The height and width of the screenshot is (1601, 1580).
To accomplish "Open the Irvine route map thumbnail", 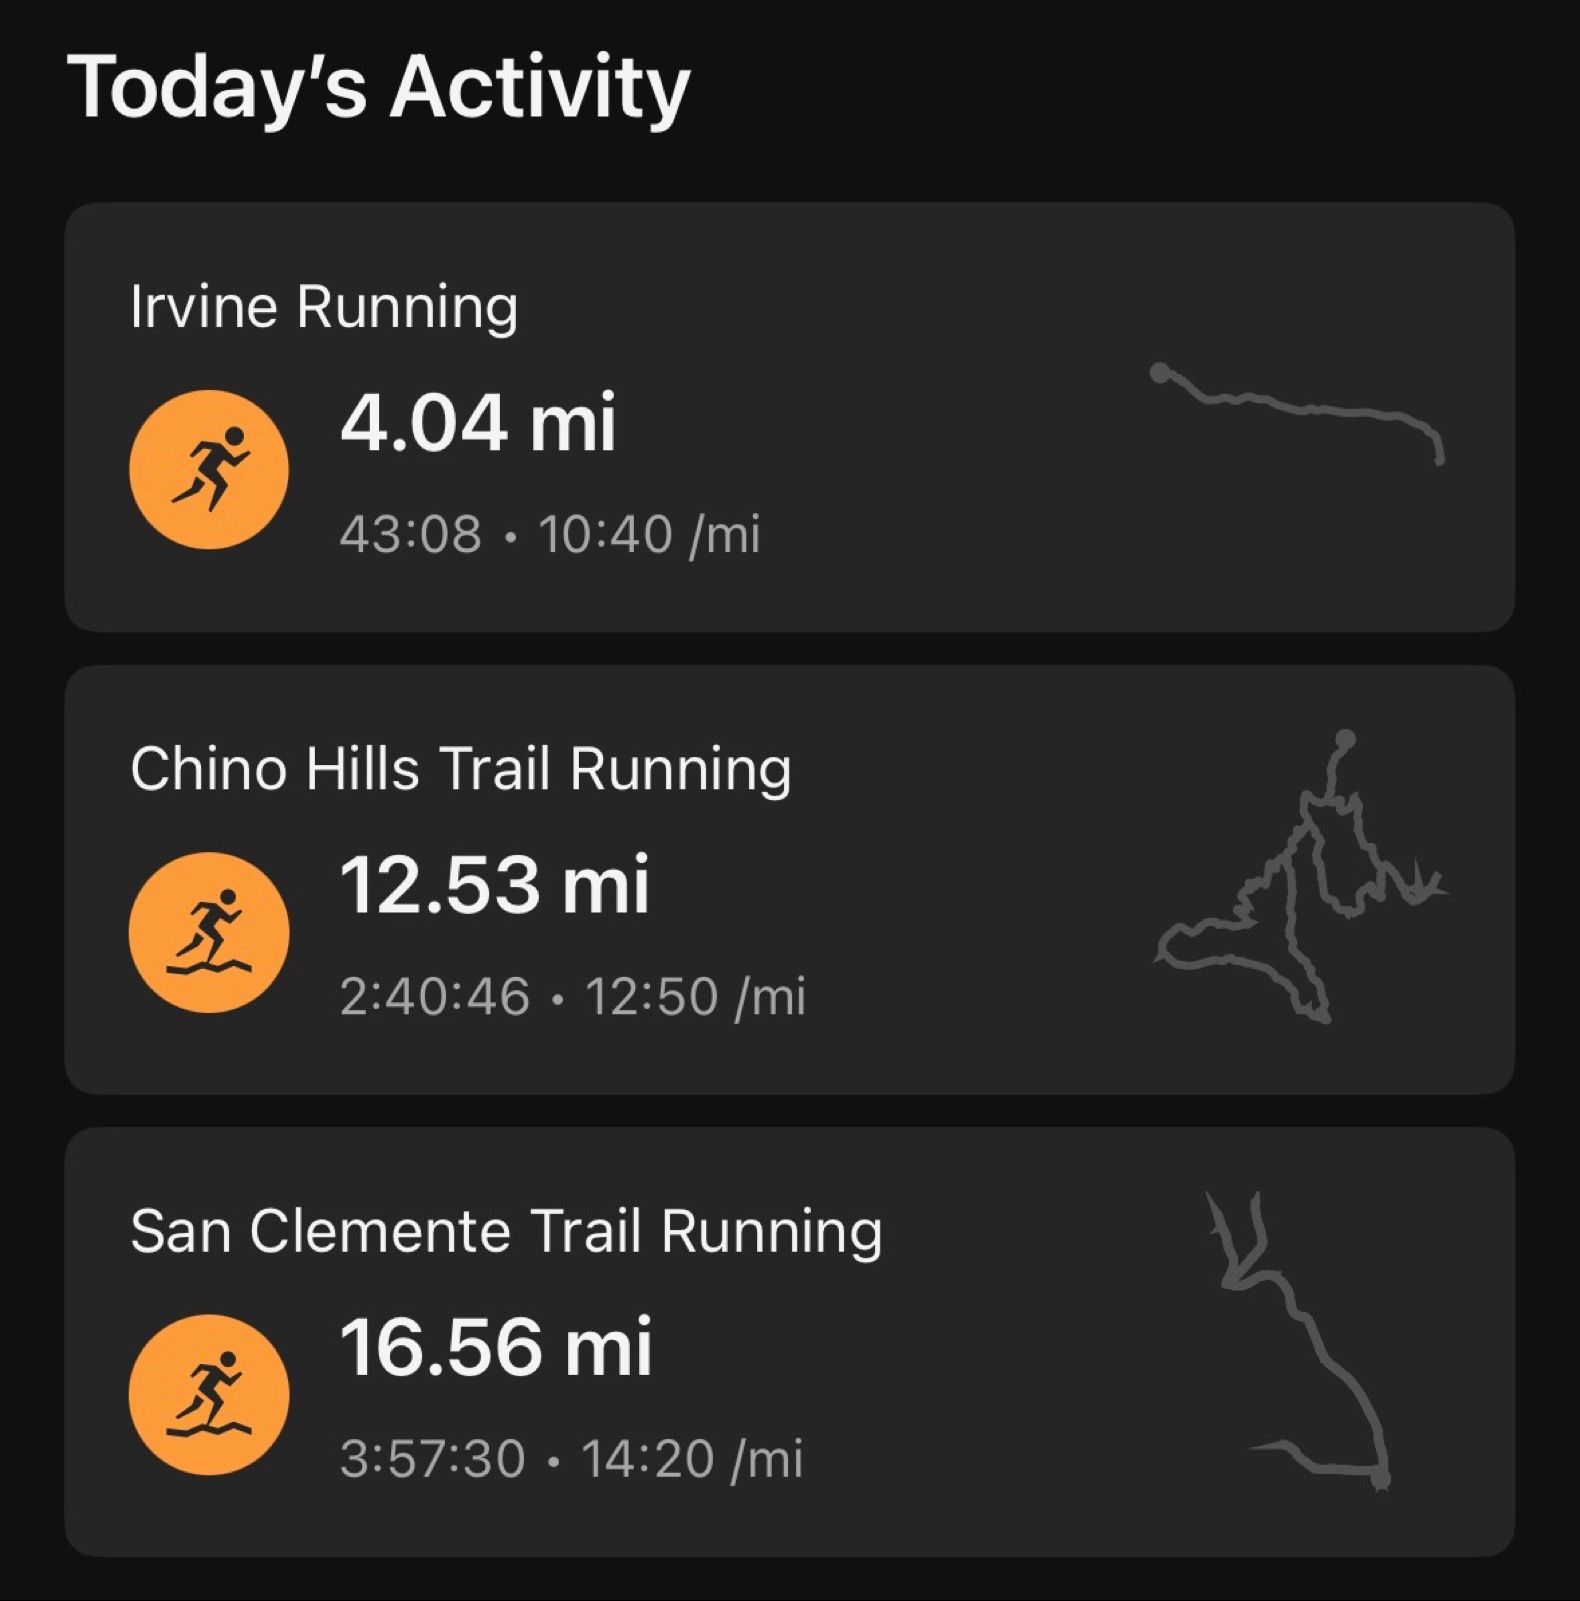I will point(1298,412).
